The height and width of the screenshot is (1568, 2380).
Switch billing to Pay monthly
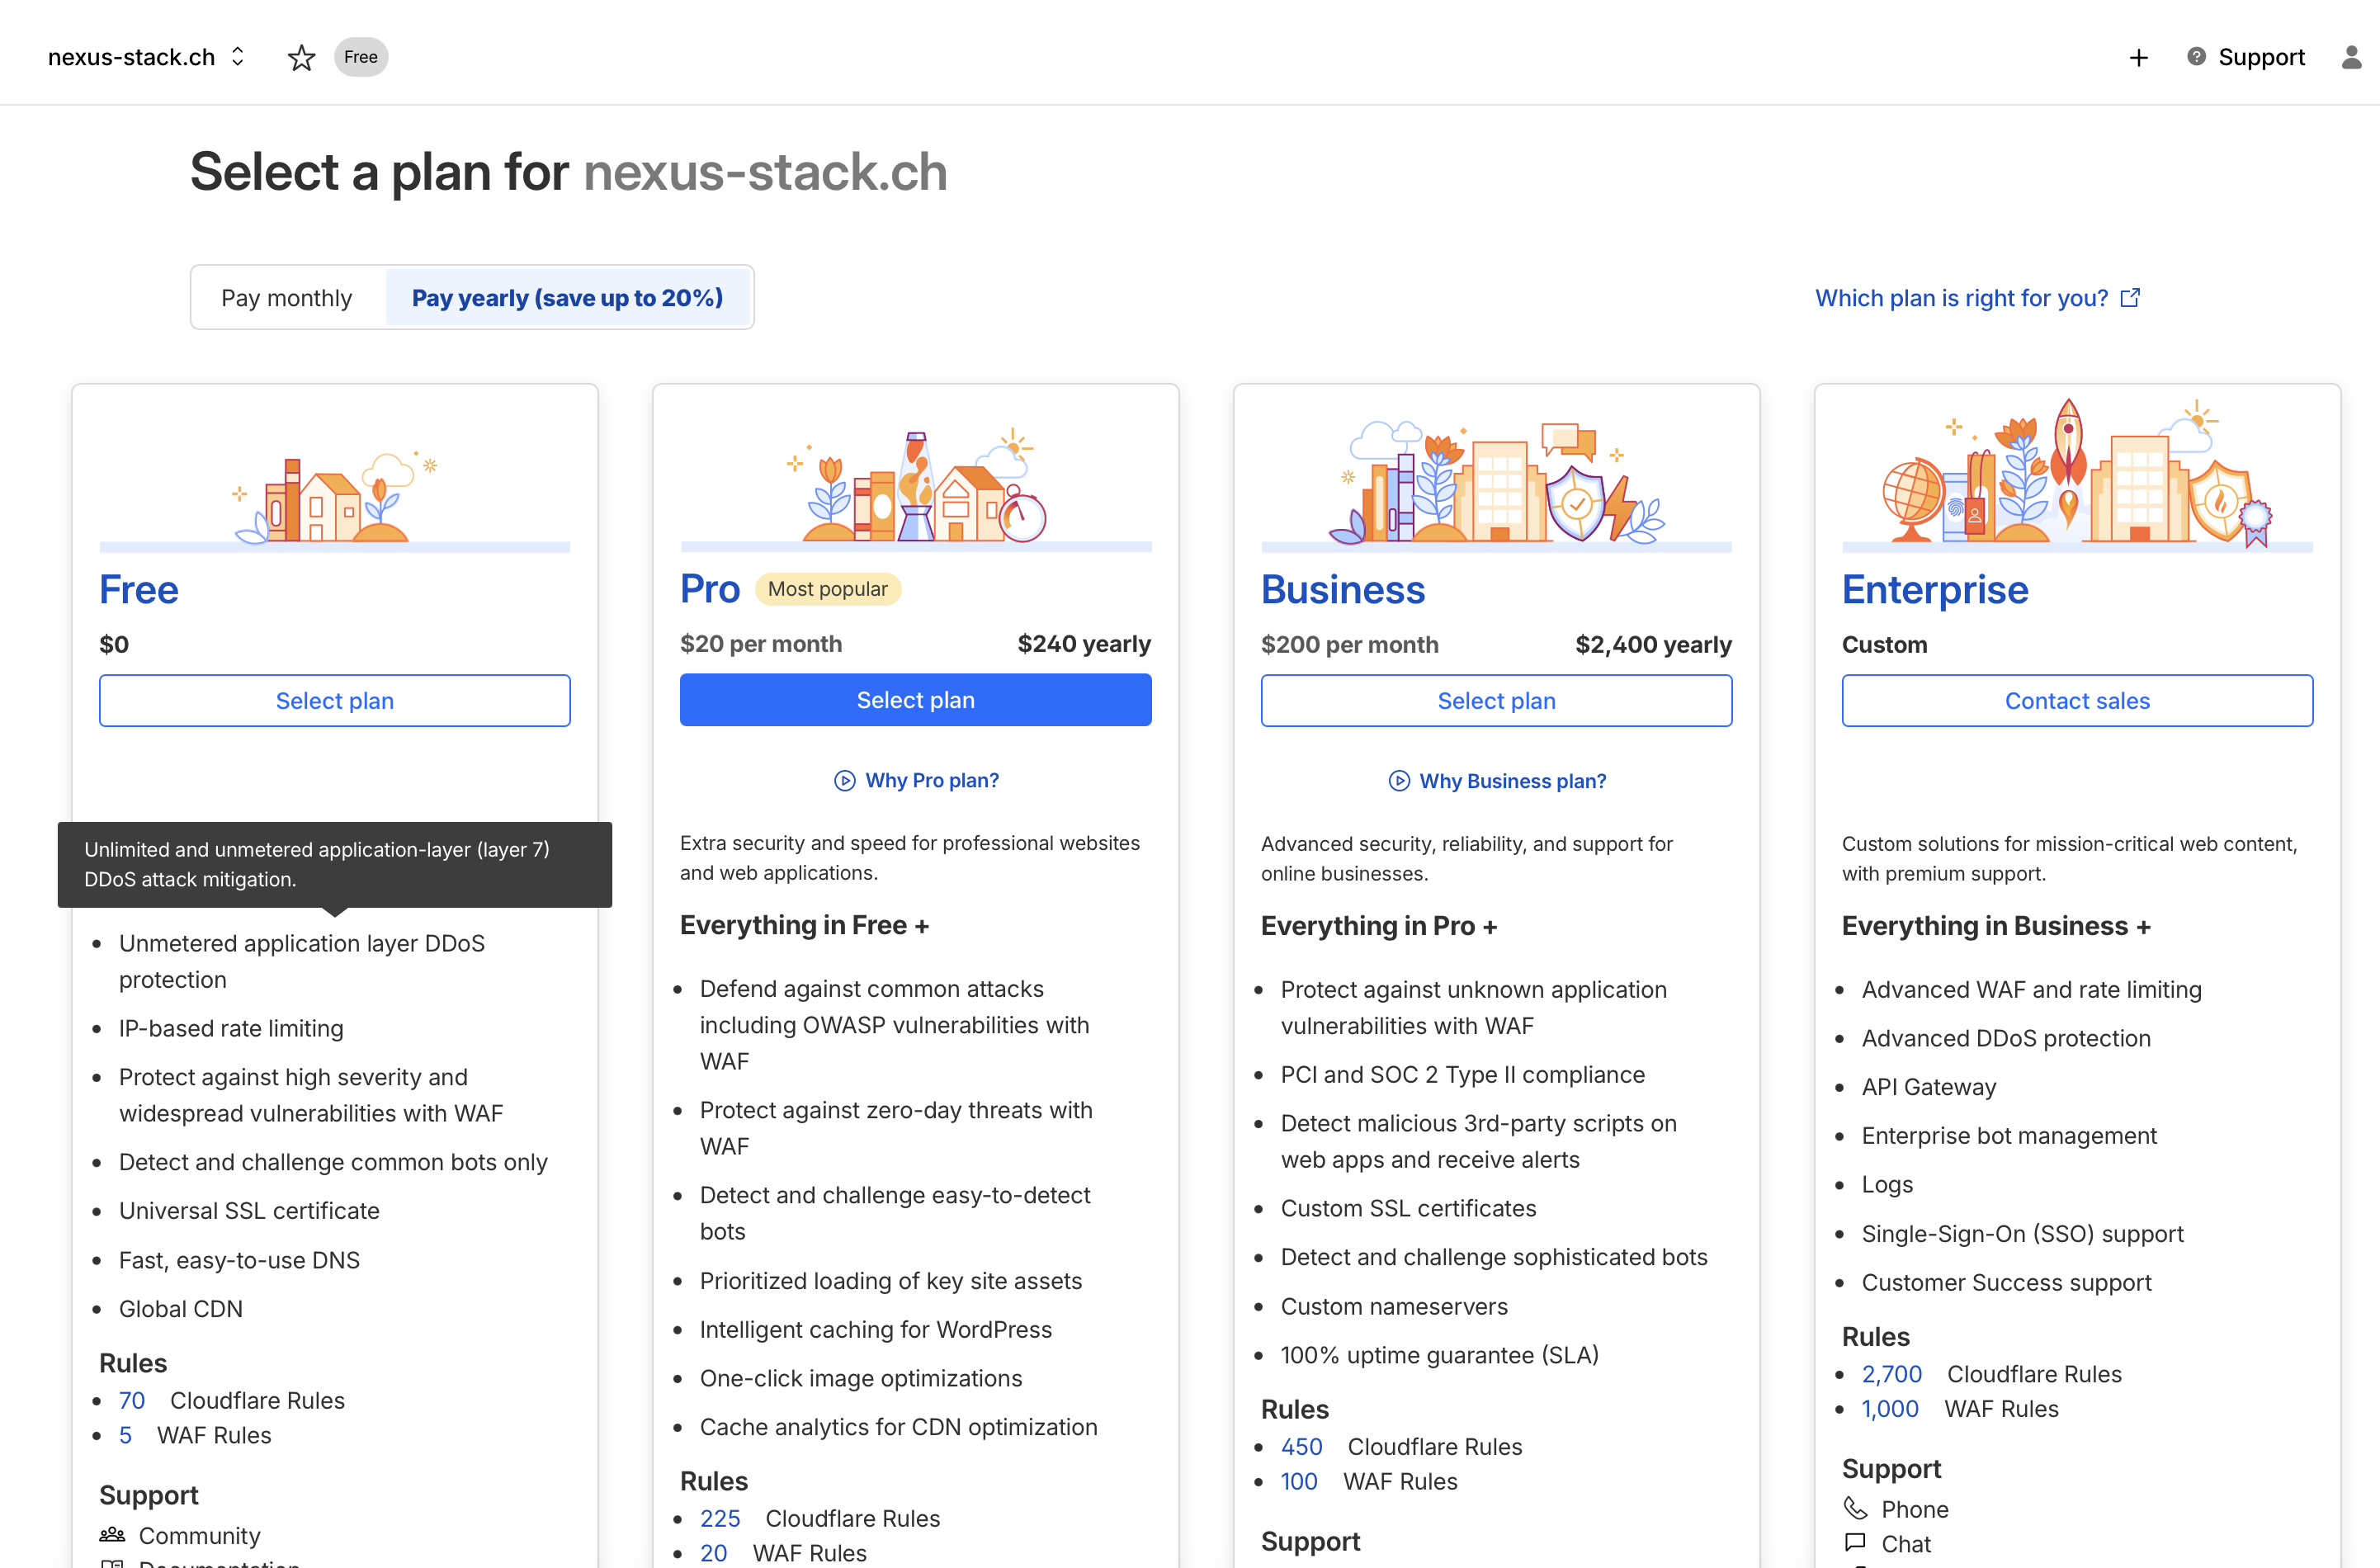point(286,298)
